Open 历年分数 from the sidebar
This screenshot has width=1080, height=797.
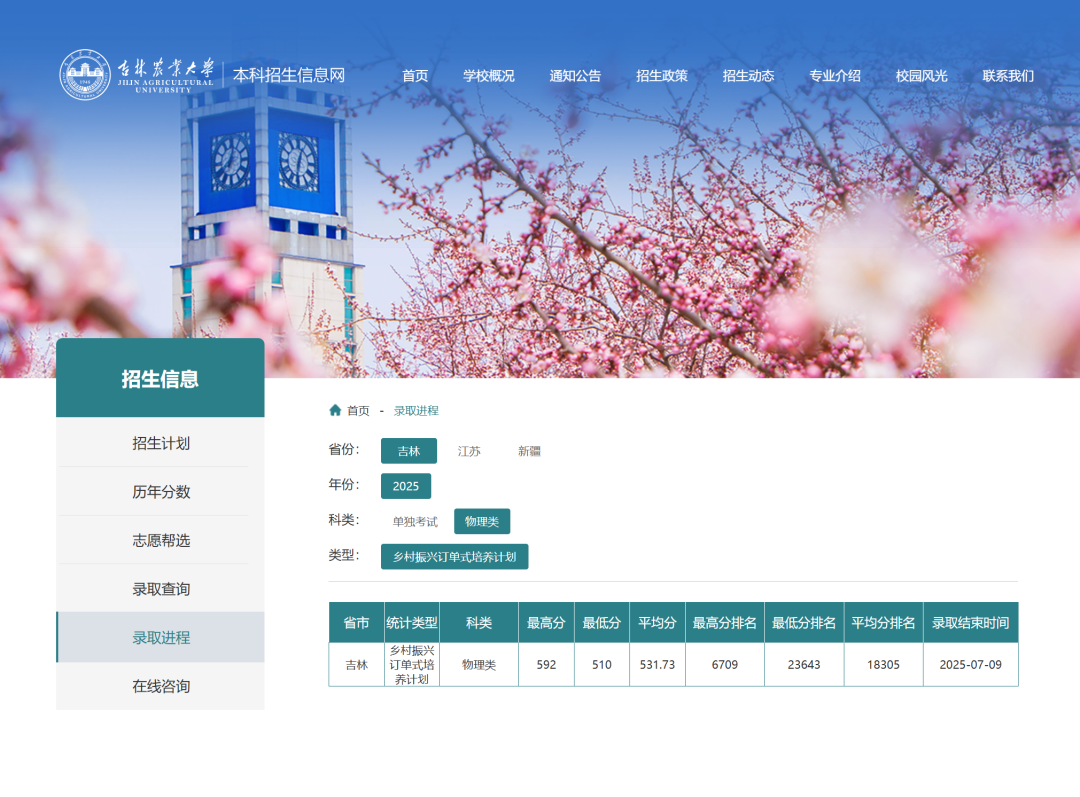click(160, 491)
